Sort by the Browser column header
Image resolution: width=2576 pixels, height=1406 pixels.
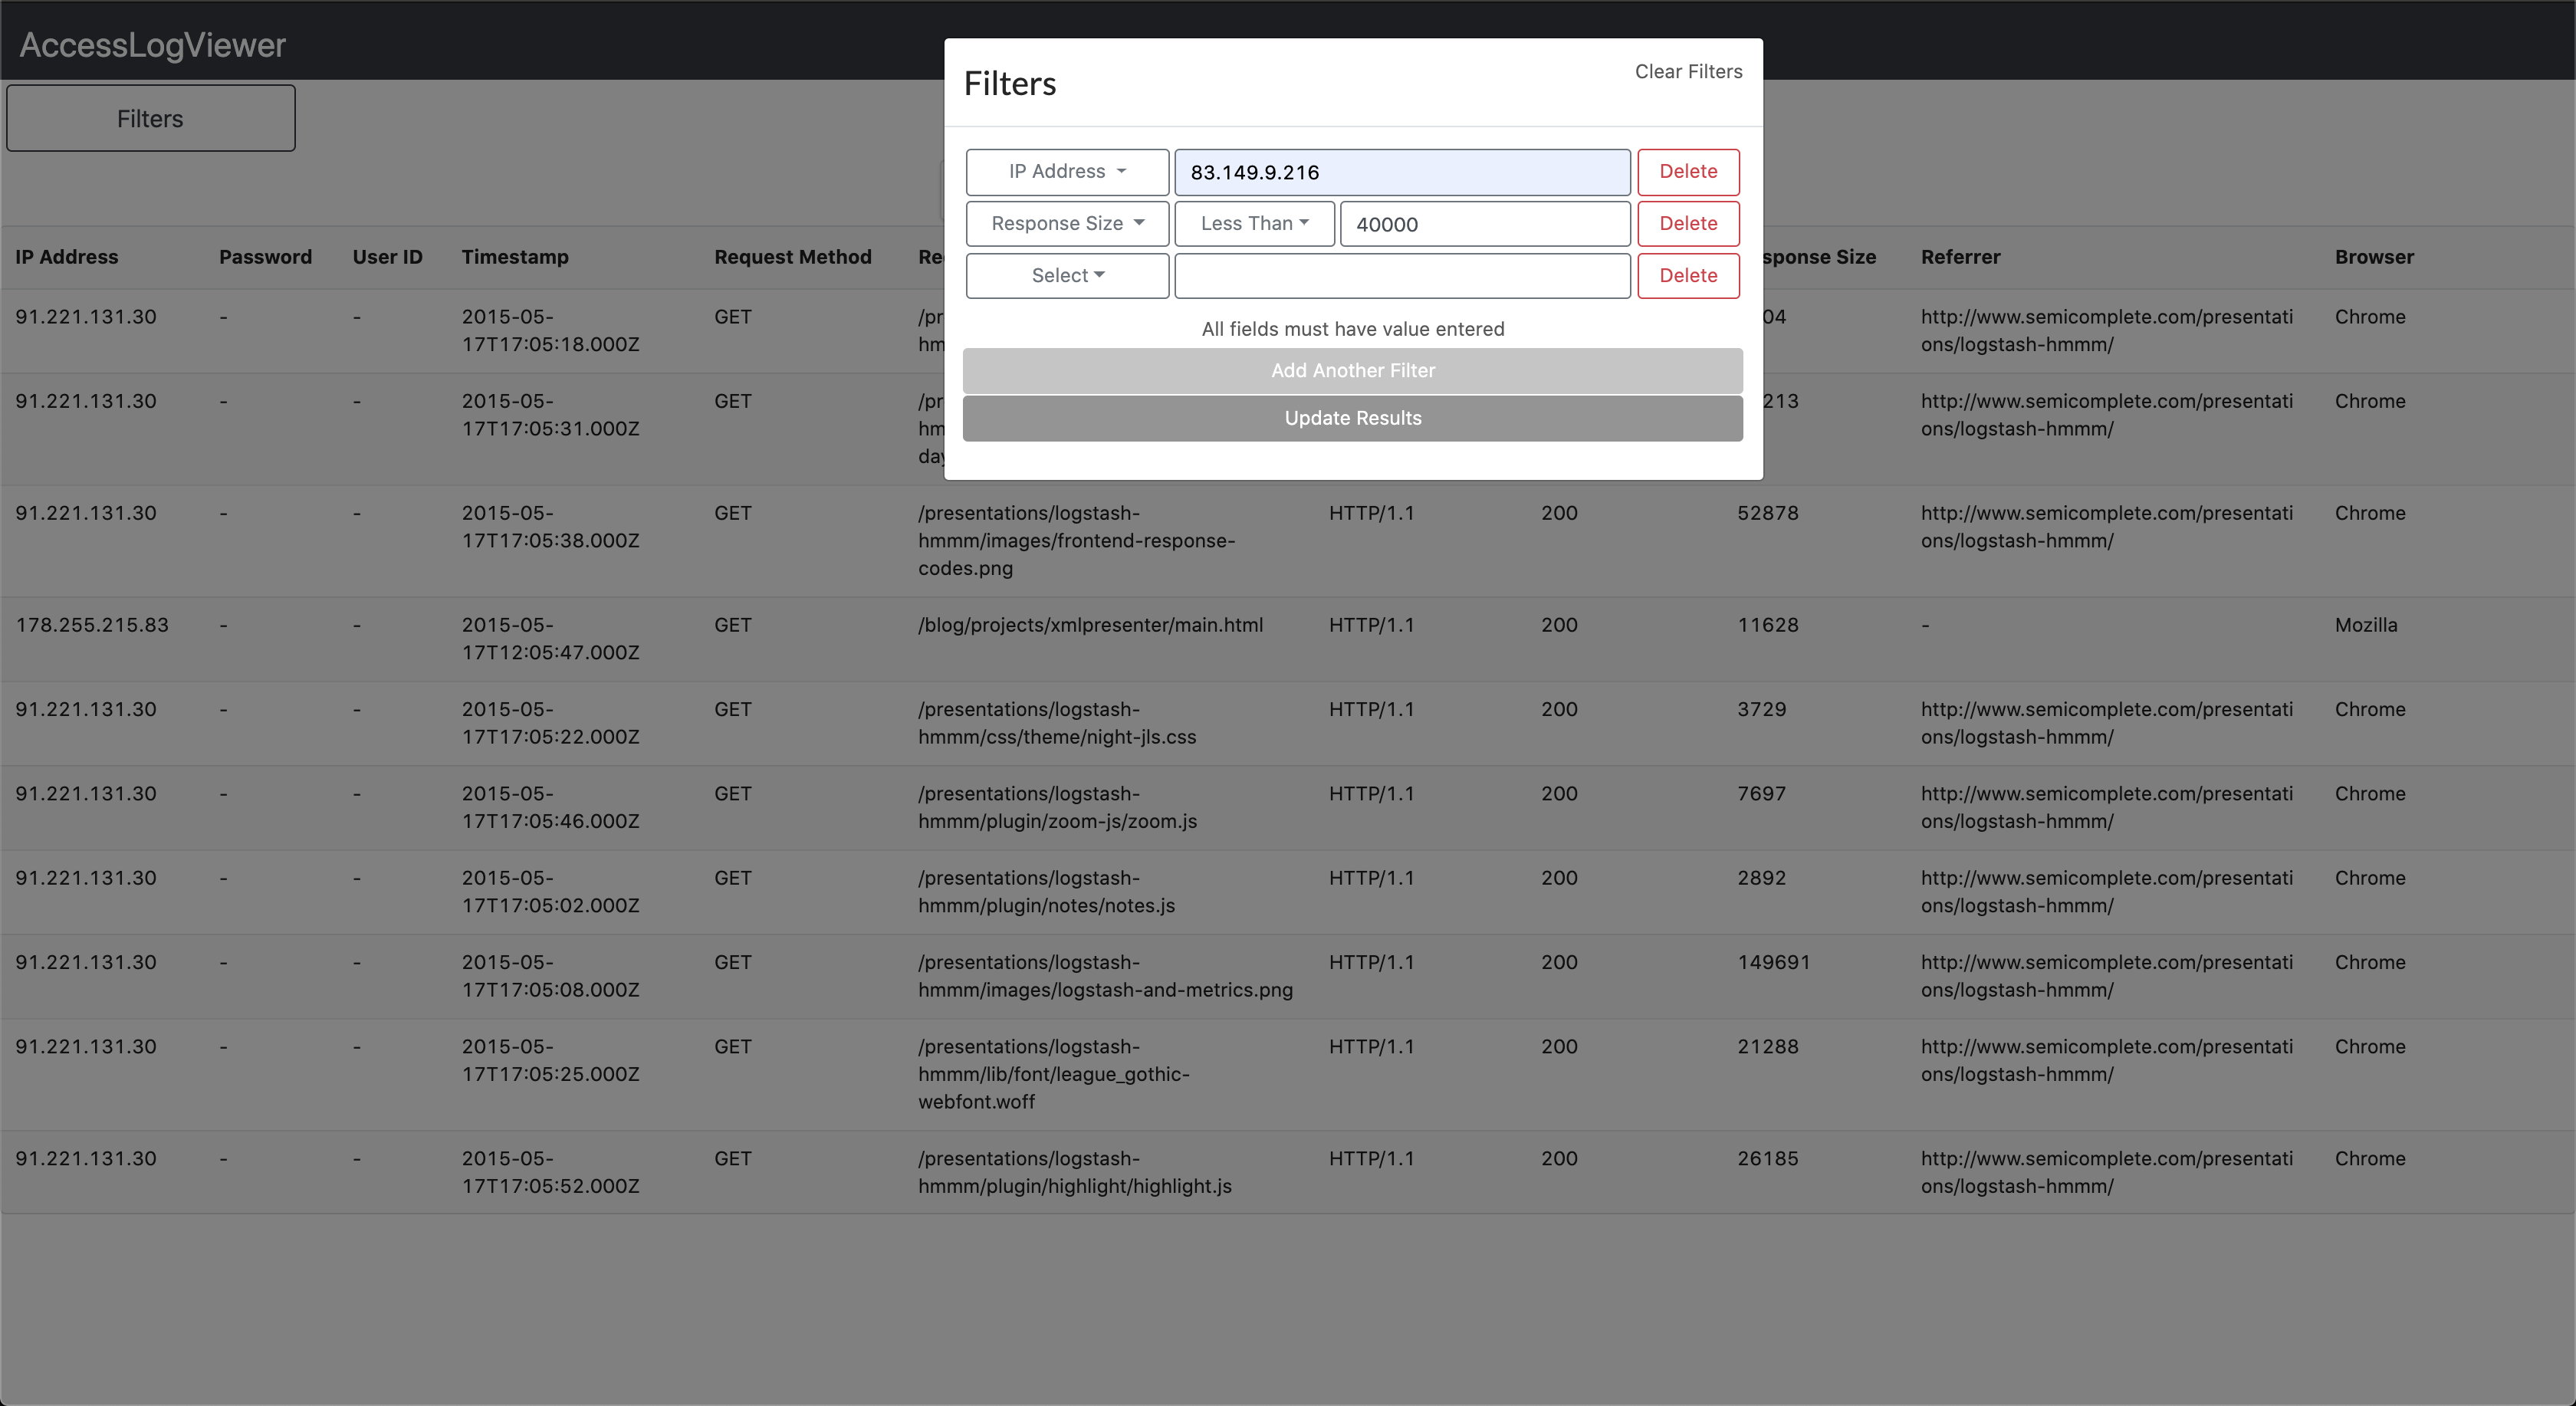tap(2374, 256)
